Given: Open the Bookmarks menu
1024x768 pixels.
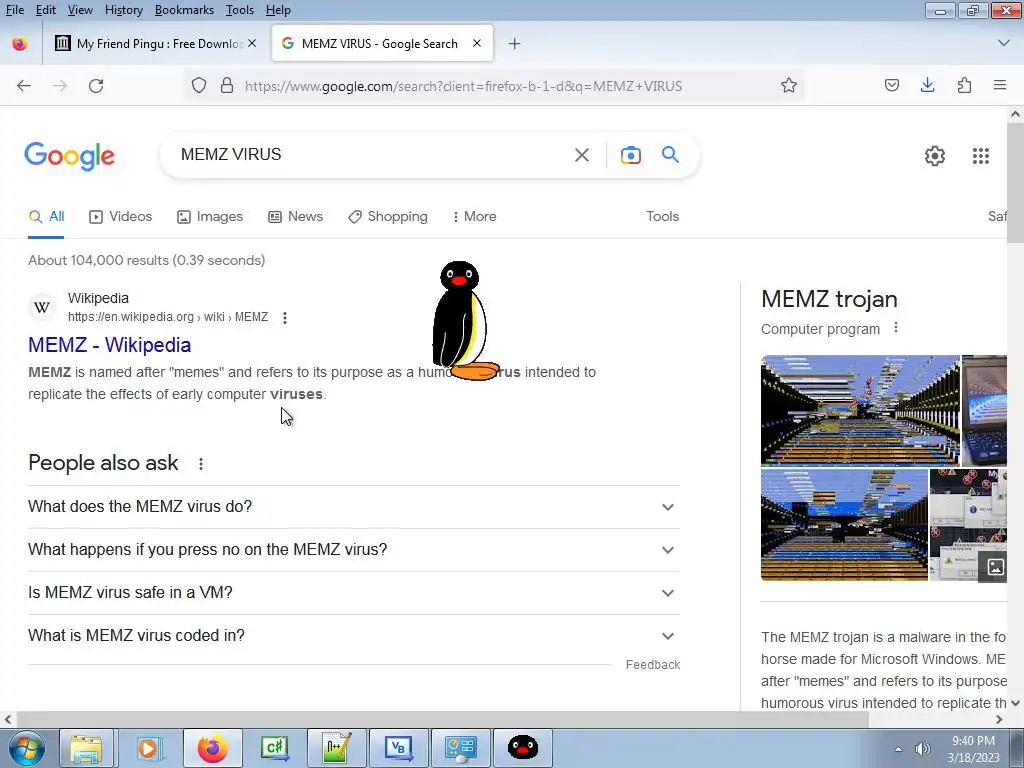Looking at the screenshot, I should point(184,10).
